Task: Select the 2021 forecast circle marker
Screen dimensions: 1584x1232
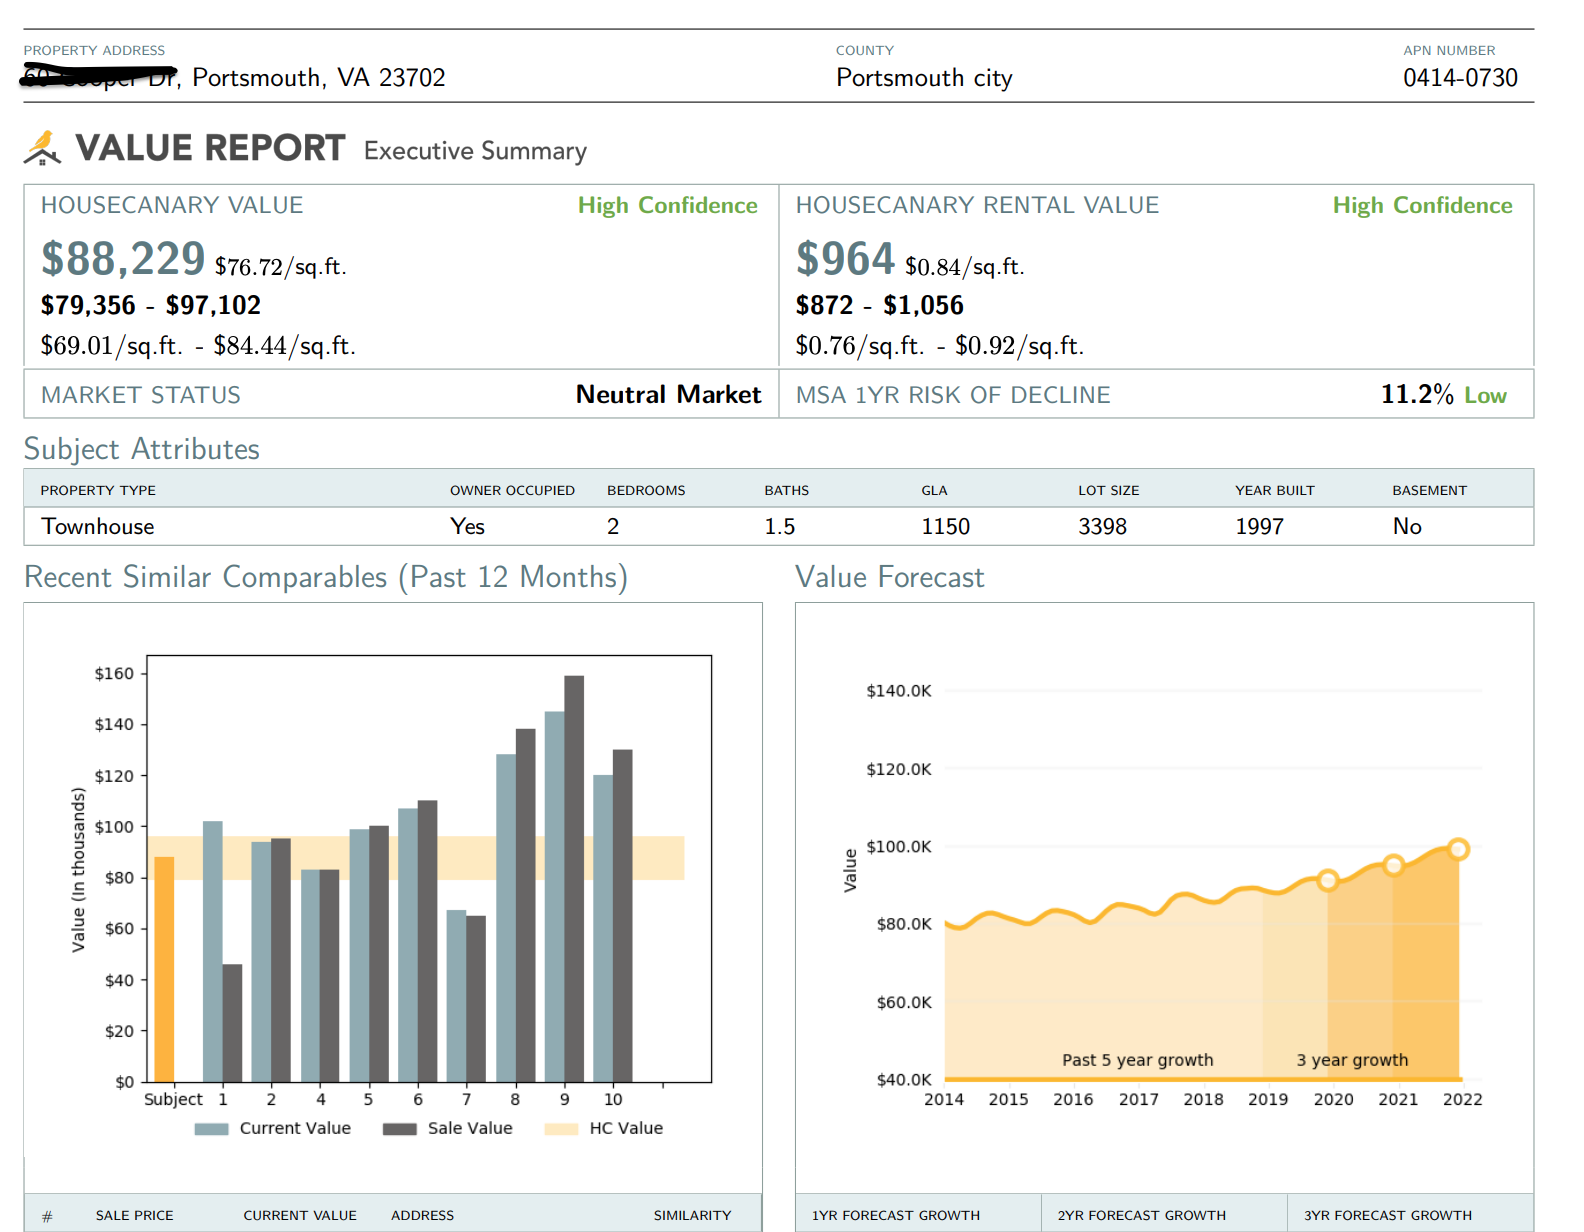Action: 1393,865
